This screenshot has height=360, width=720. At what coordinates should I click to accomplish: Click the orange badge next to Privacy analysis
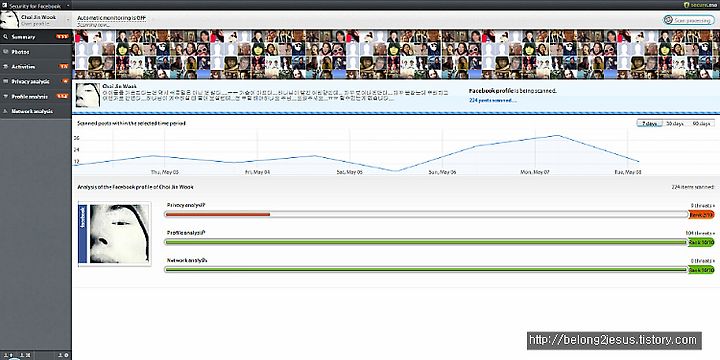pyautogui.click(x=66, y=81)
